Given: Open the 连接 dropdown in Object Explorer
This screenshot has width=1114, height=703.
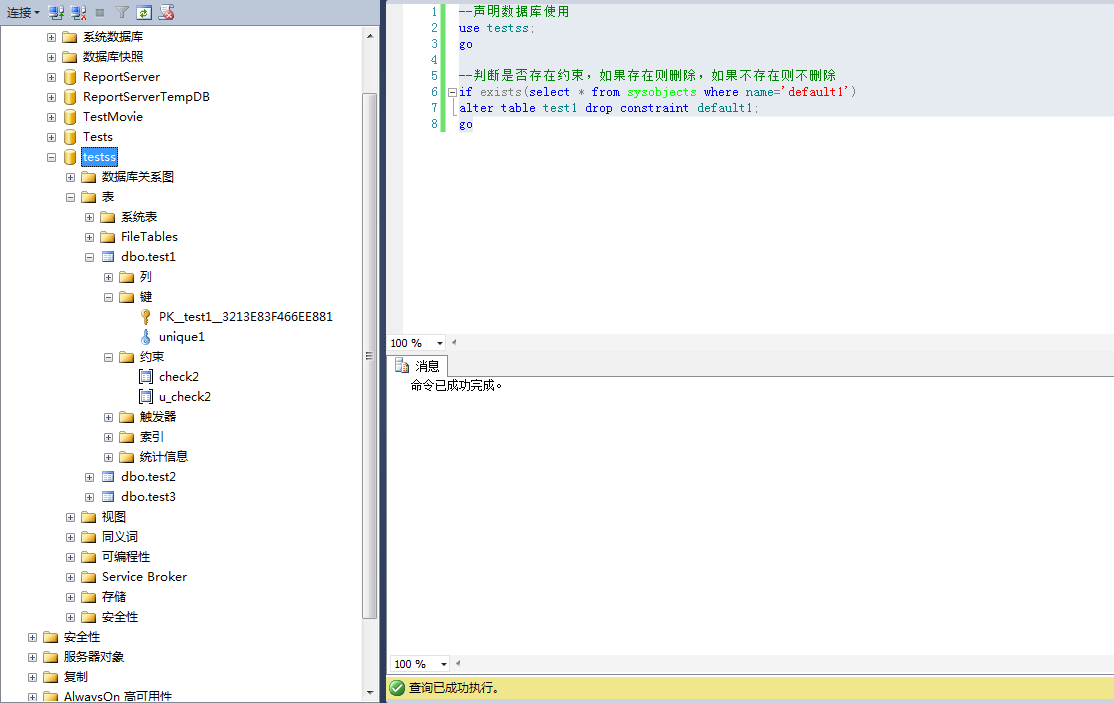Looking at the screenshot, I should tap(23, 12).
